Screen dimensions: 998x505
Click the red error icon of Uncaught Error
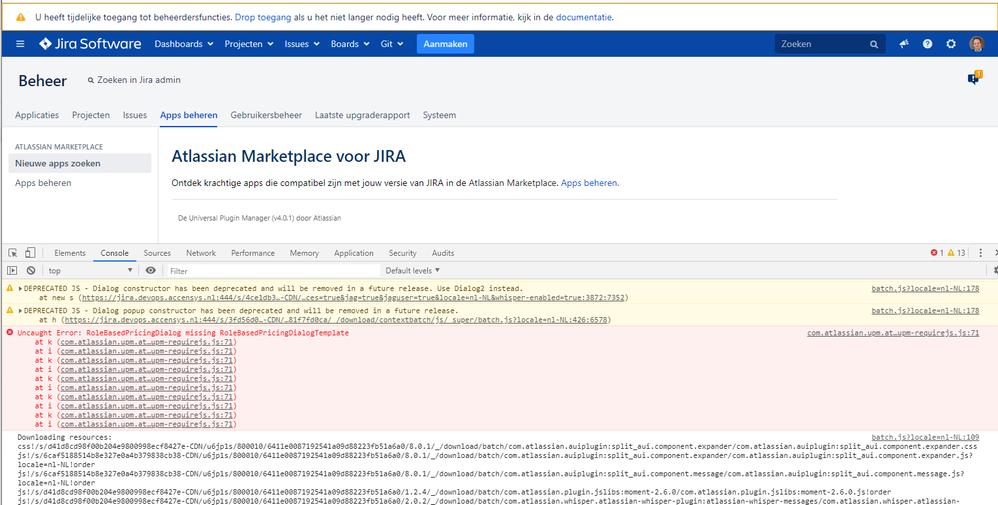[x=10, y=332]
